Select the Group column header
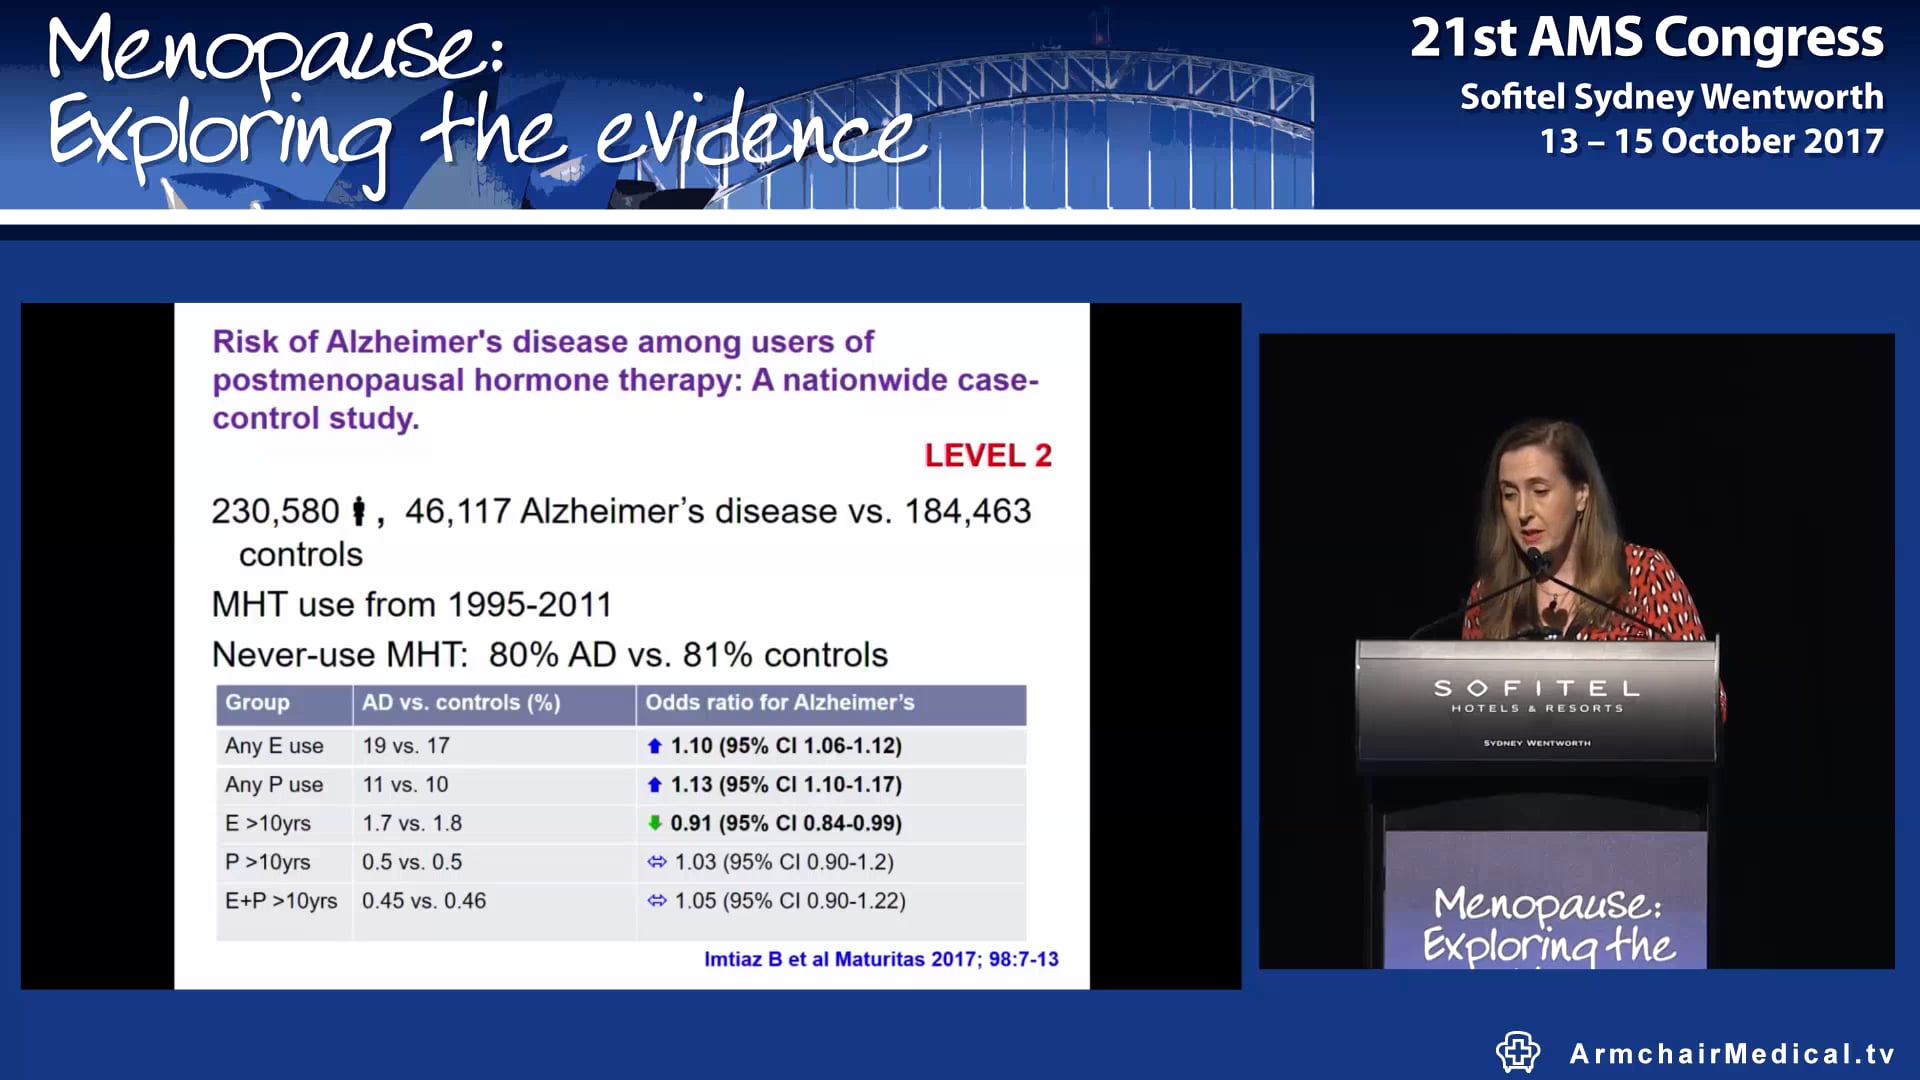This screenshot has height=1080, width=1920. (257, 703)
